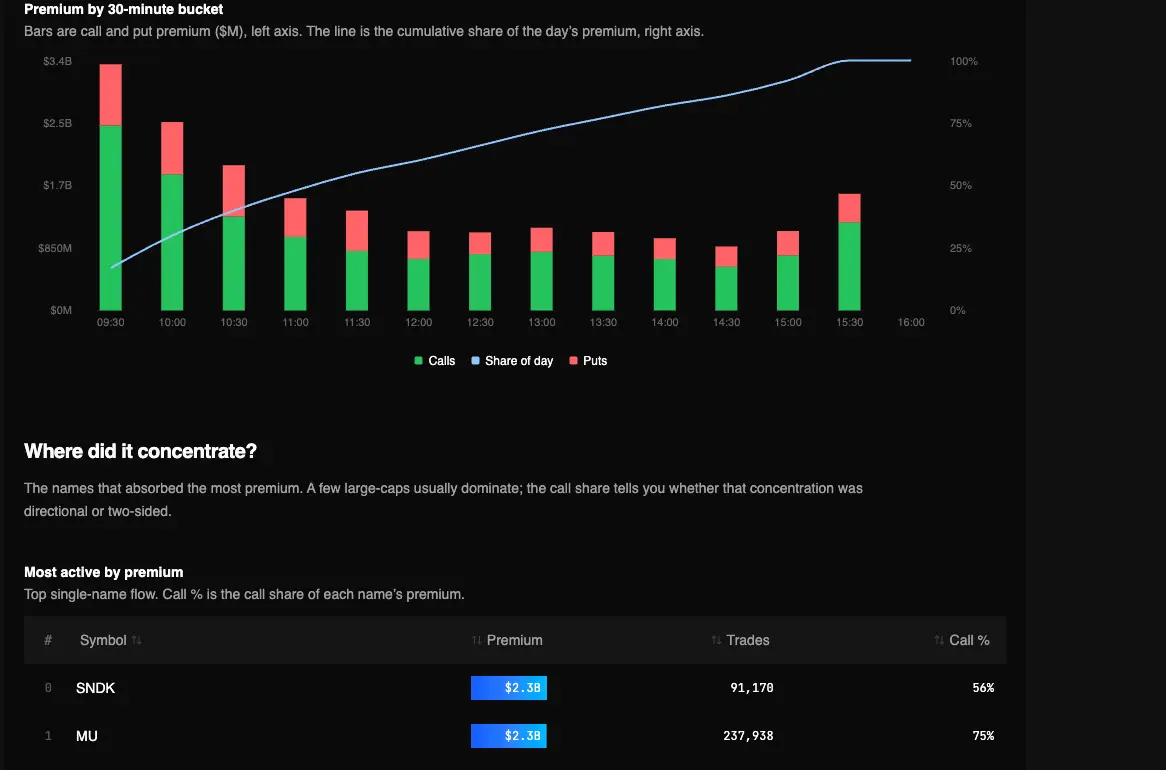
Task: Click the 50% right axis label
Action: point(961,185)
